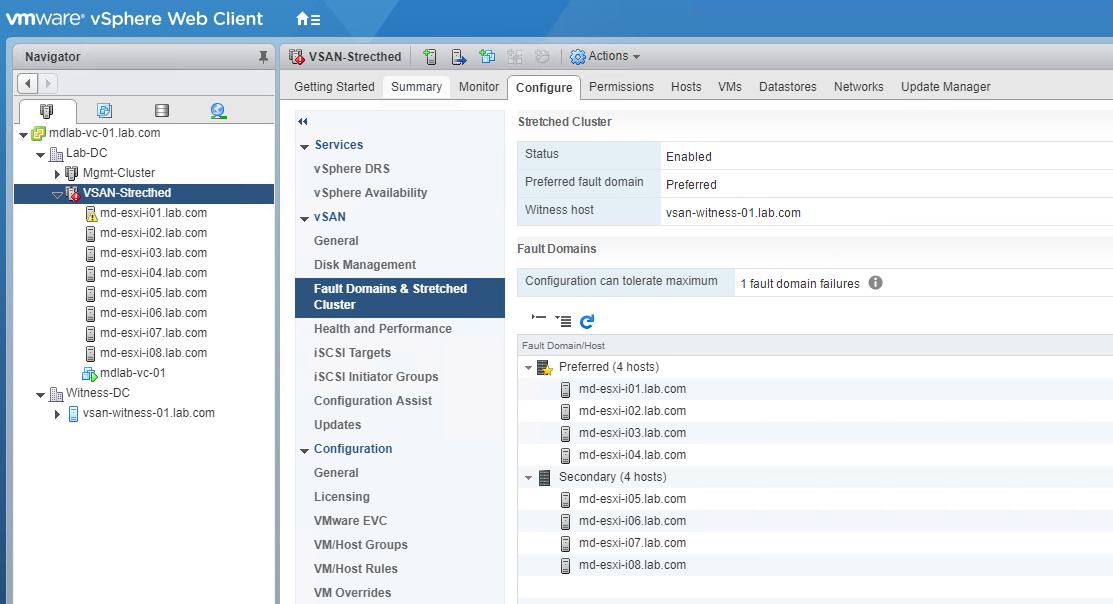The height and width of the screenshot is (604, 1113).
Task: Click the Fault Domain/Host column header
Action: 815,346
